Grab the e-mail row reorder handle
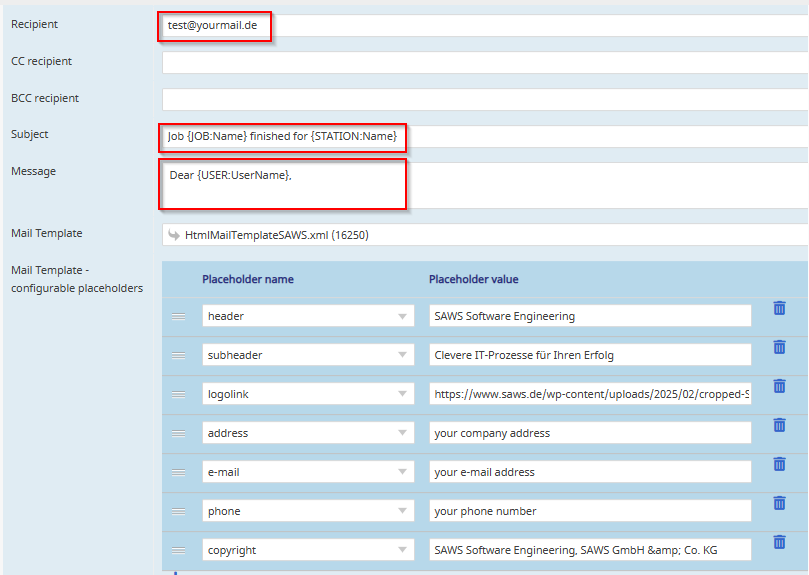This screenshot has width=809, height=575. pos(179,472)
